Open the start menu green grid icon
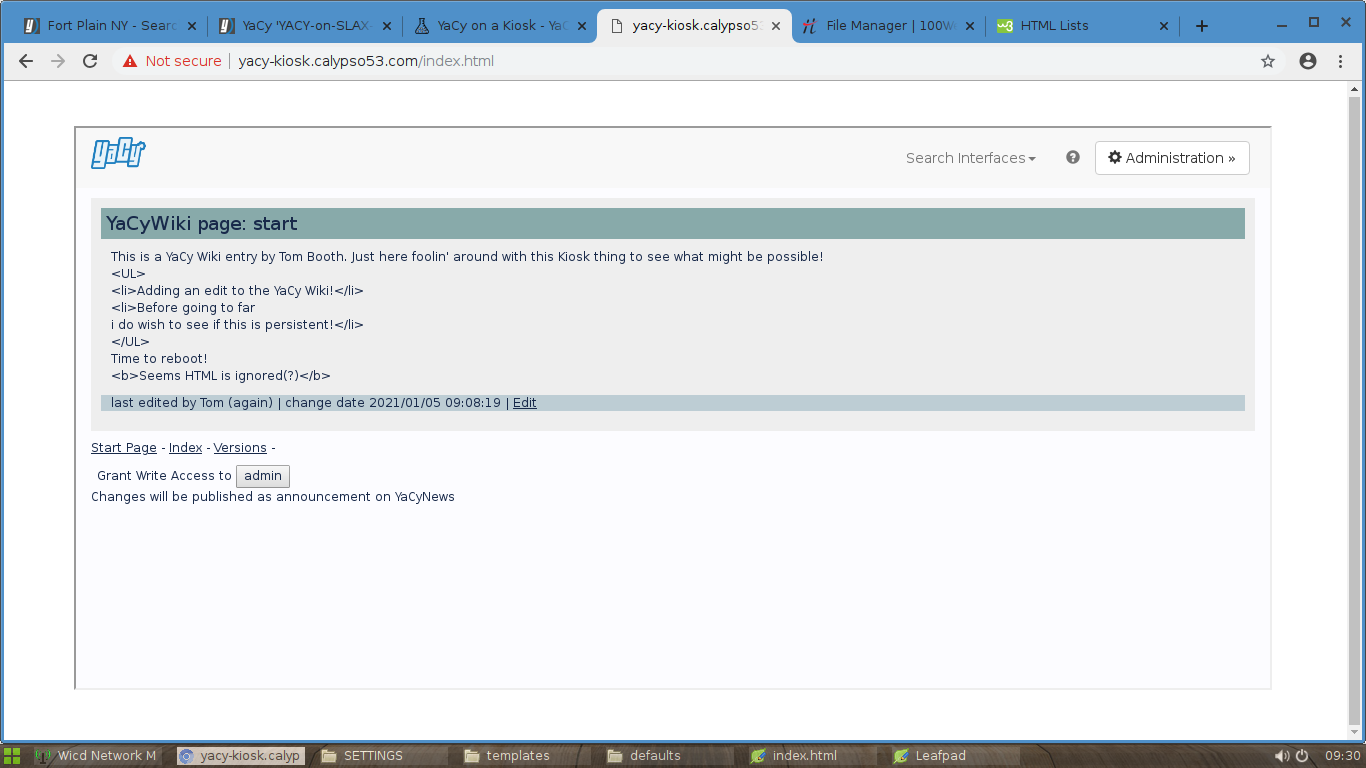Image resolution: width=1366 pixels, height=768 pixels. point(12,756)
